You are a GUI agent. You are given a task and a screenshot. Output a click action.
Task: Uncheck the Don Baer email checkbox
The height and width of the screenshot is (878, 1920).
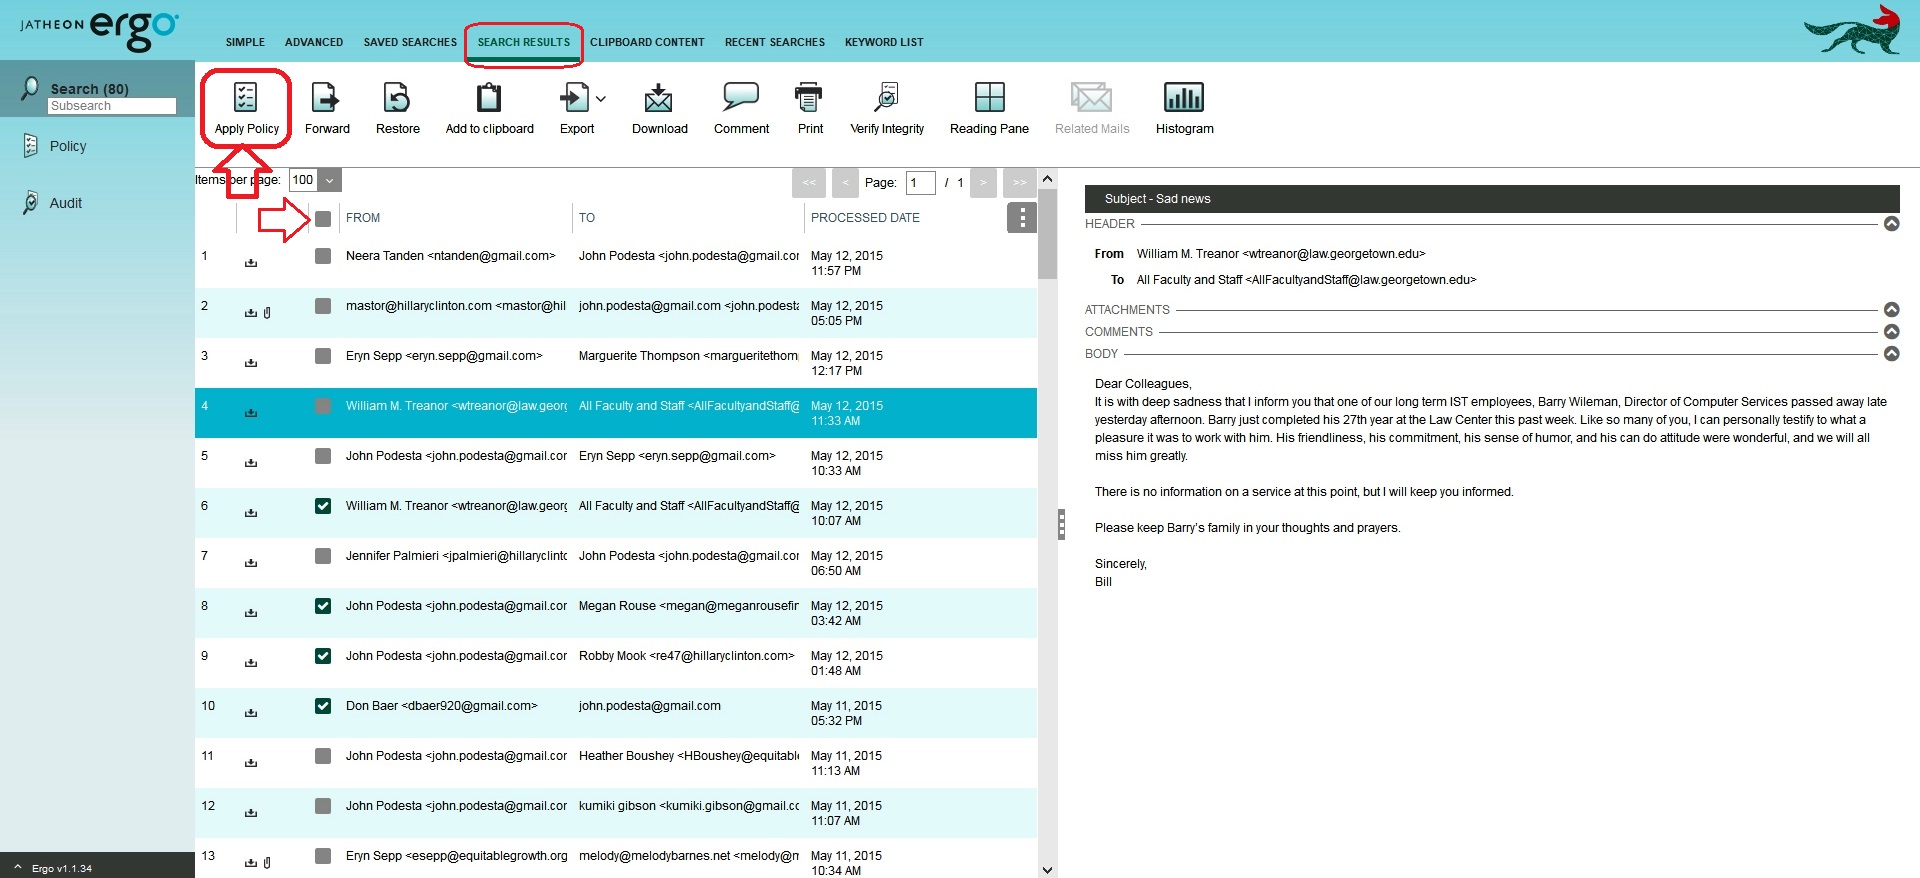coord(323,706)
